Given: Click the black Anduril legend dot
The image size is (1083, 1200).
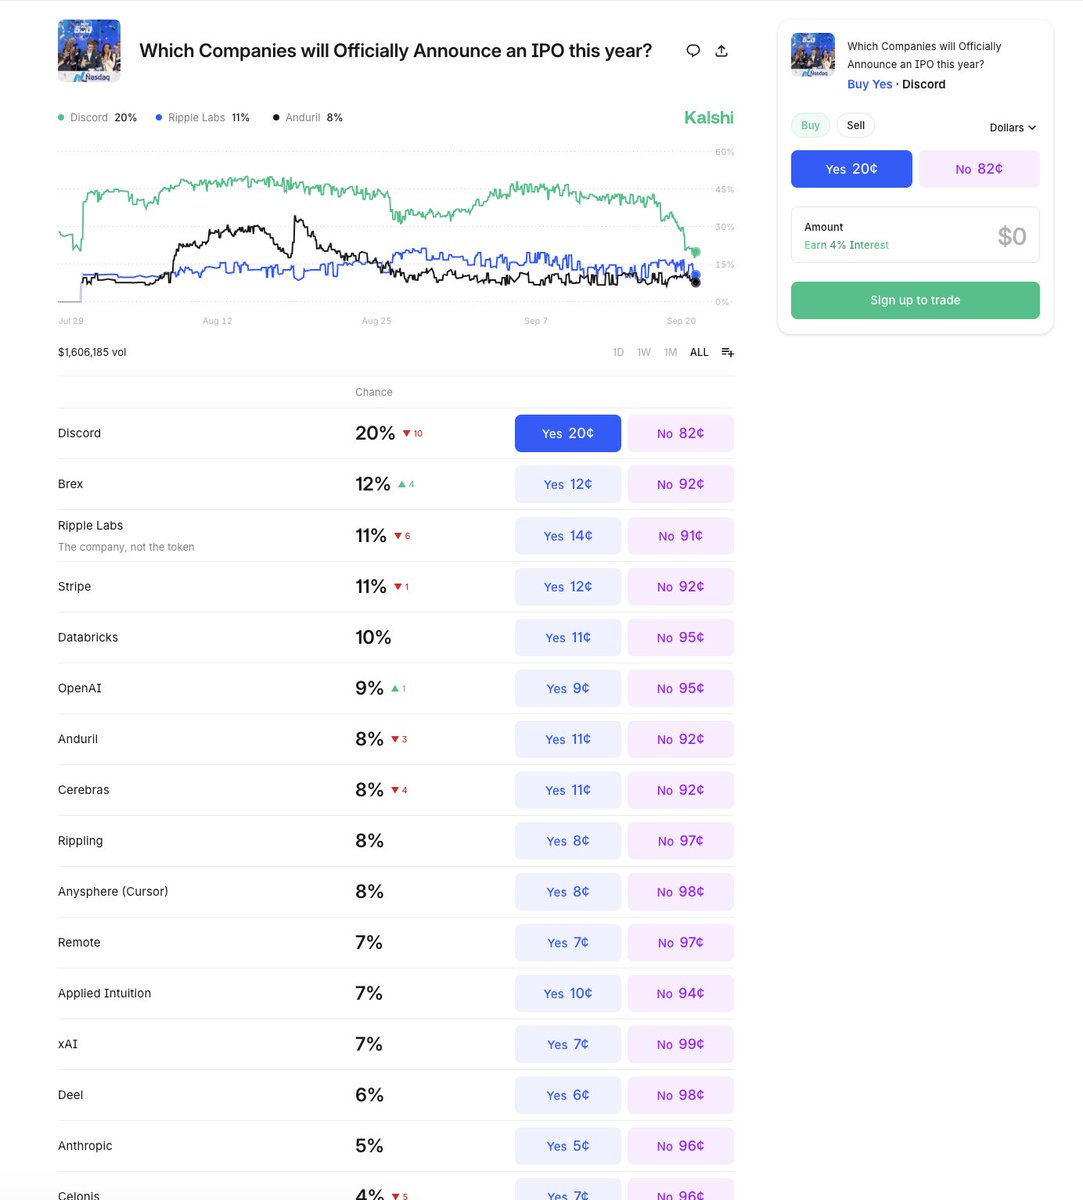Looking at the screenshot, I should point(276,118).
